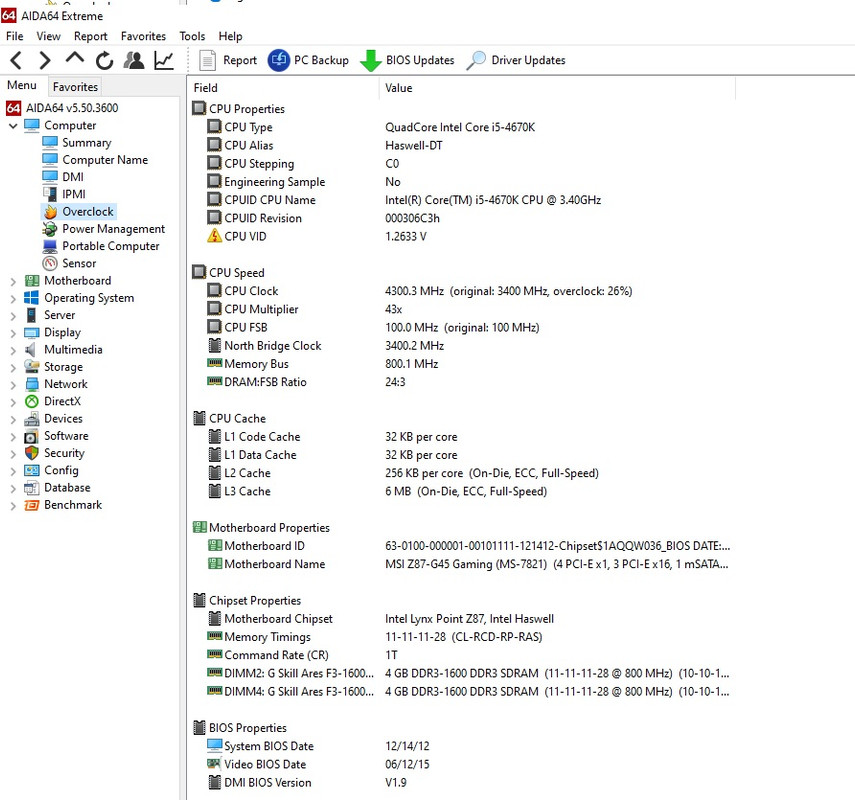This screenshot has width=855, height=800.
Task: Expand the Operating System node
Action: [x=13, y=299]
